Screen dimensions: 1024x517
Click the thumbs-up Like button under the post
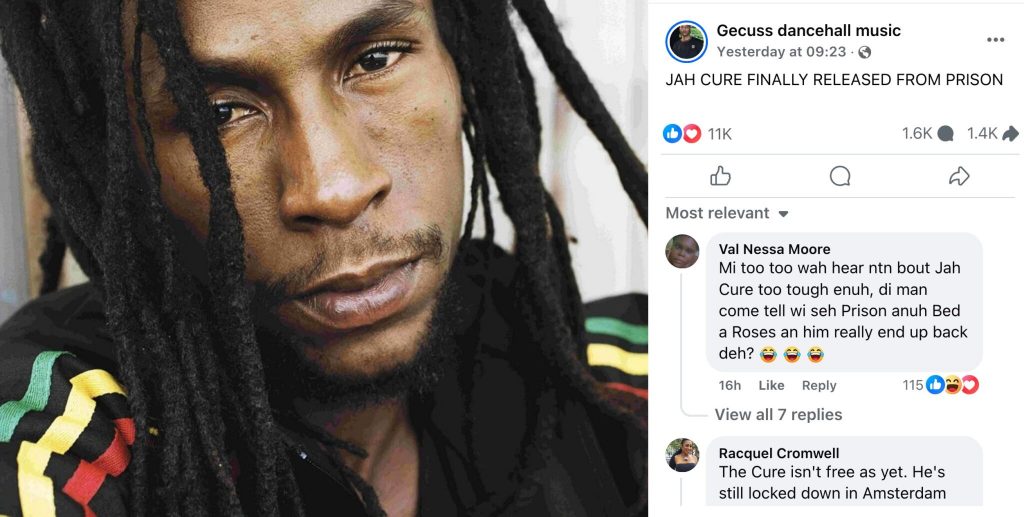pos(720,176)
